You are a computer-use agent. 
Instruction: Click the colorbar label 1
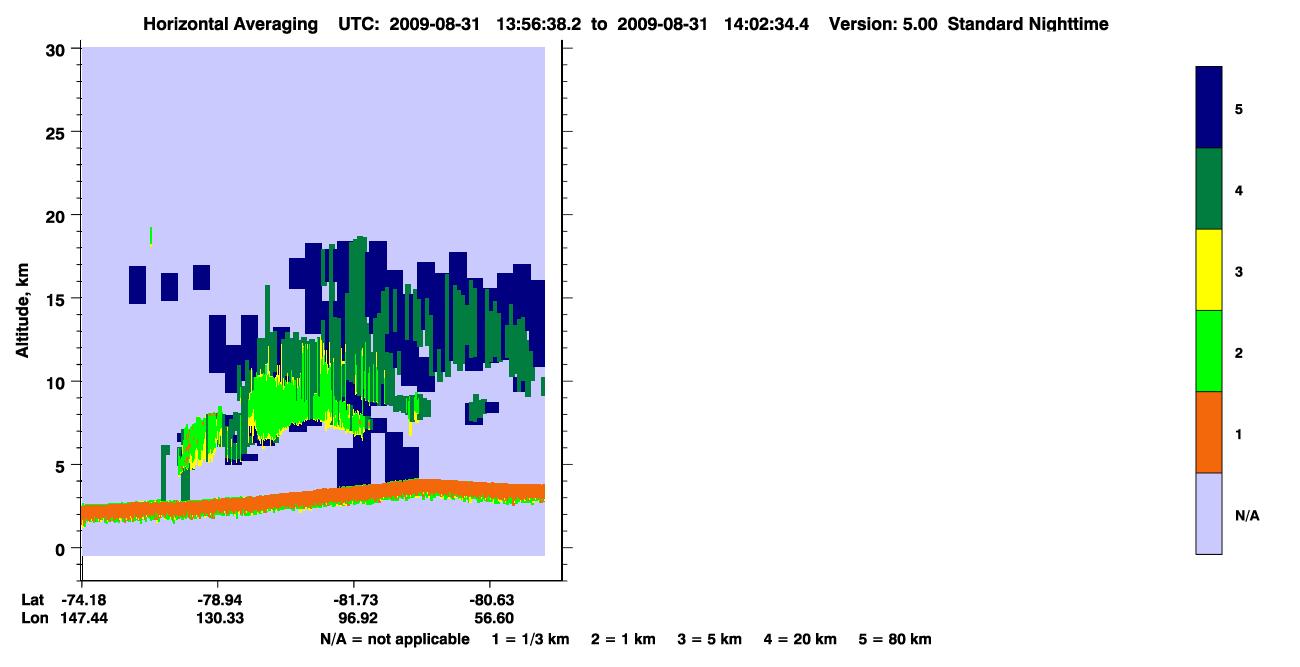pos(1239,434)
